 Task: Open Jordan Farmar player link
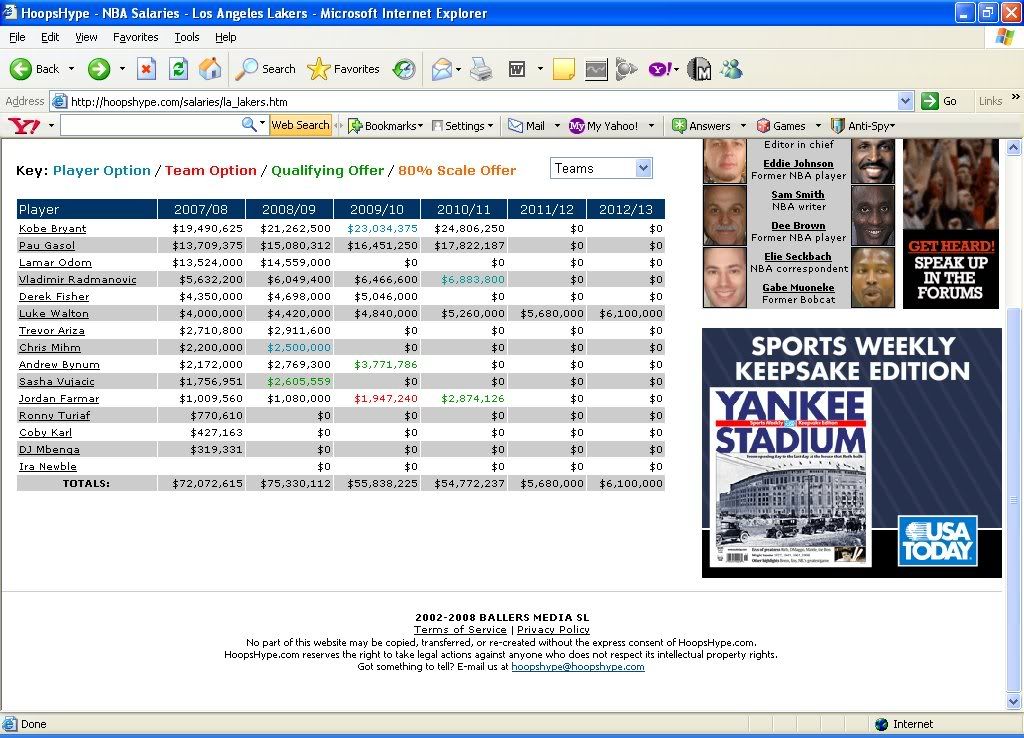pyautogui.click(x=59, y=398)
